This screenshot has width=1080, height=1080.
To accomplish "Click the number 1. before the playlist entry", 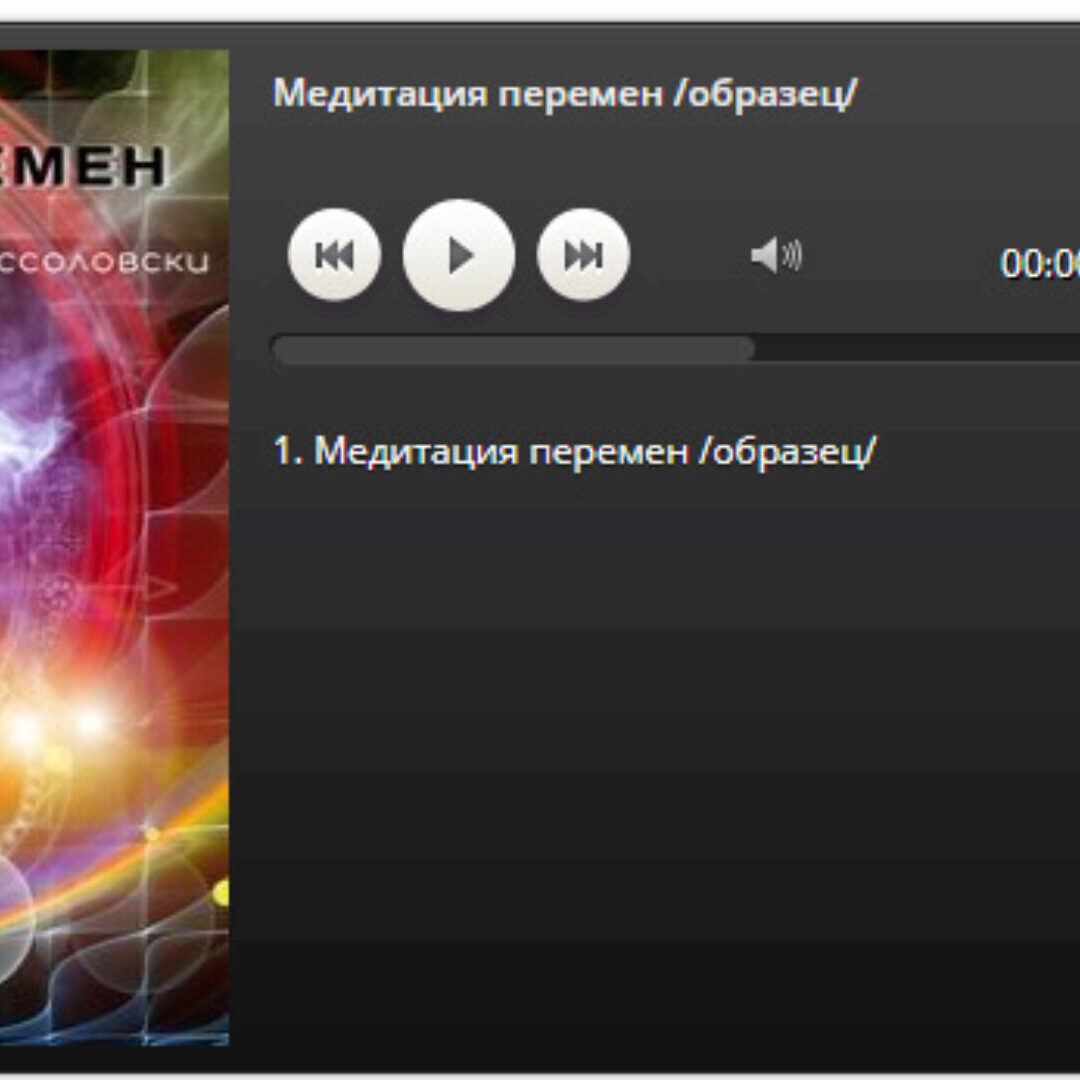I will tap(289, 451).
